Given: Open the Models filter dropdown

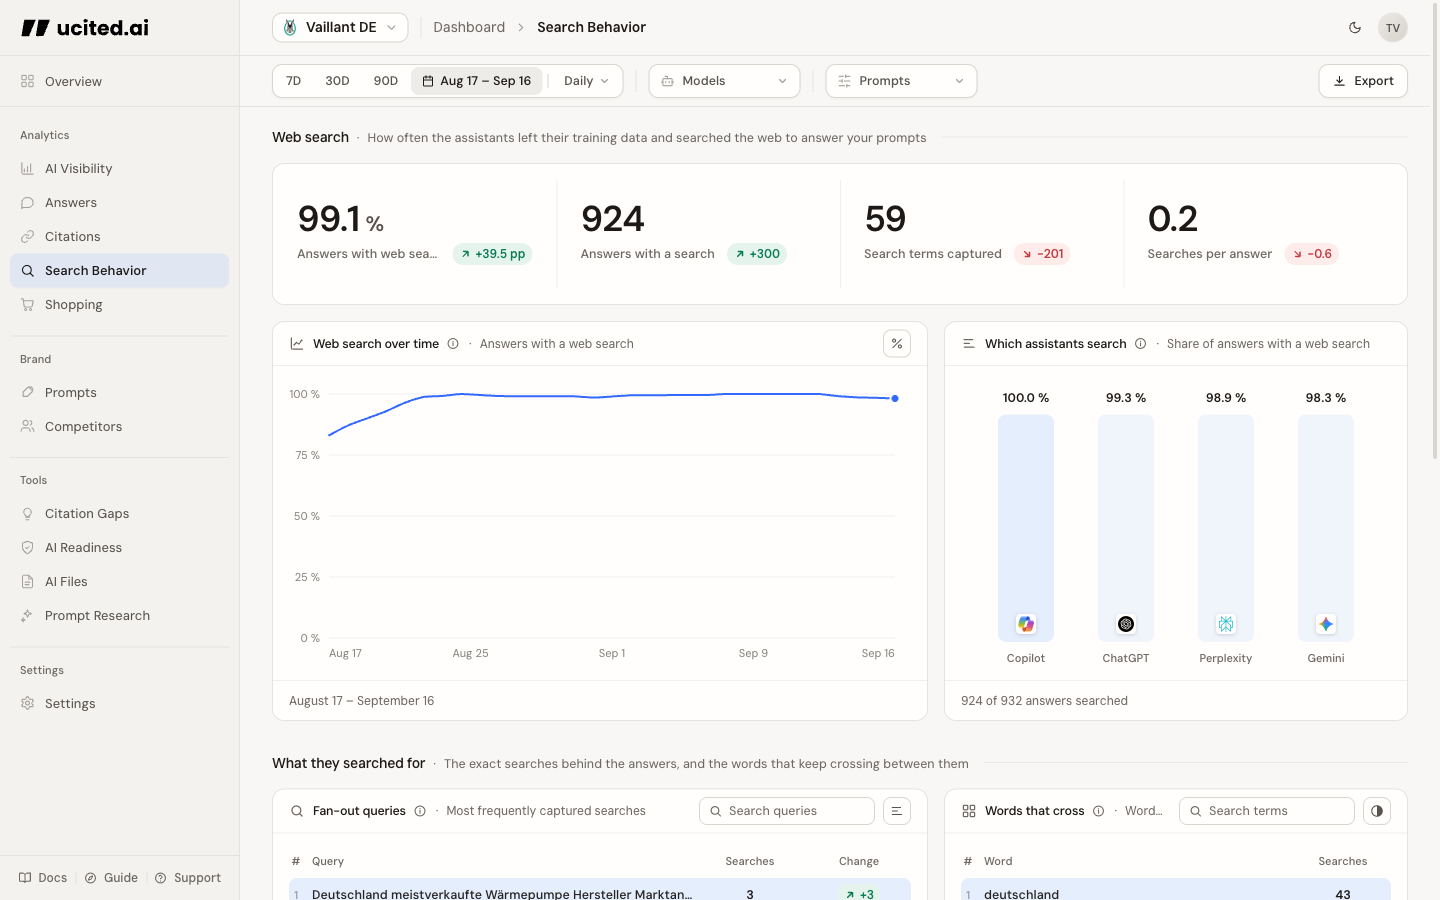Looking at the screenshot, I should point(724,81).
